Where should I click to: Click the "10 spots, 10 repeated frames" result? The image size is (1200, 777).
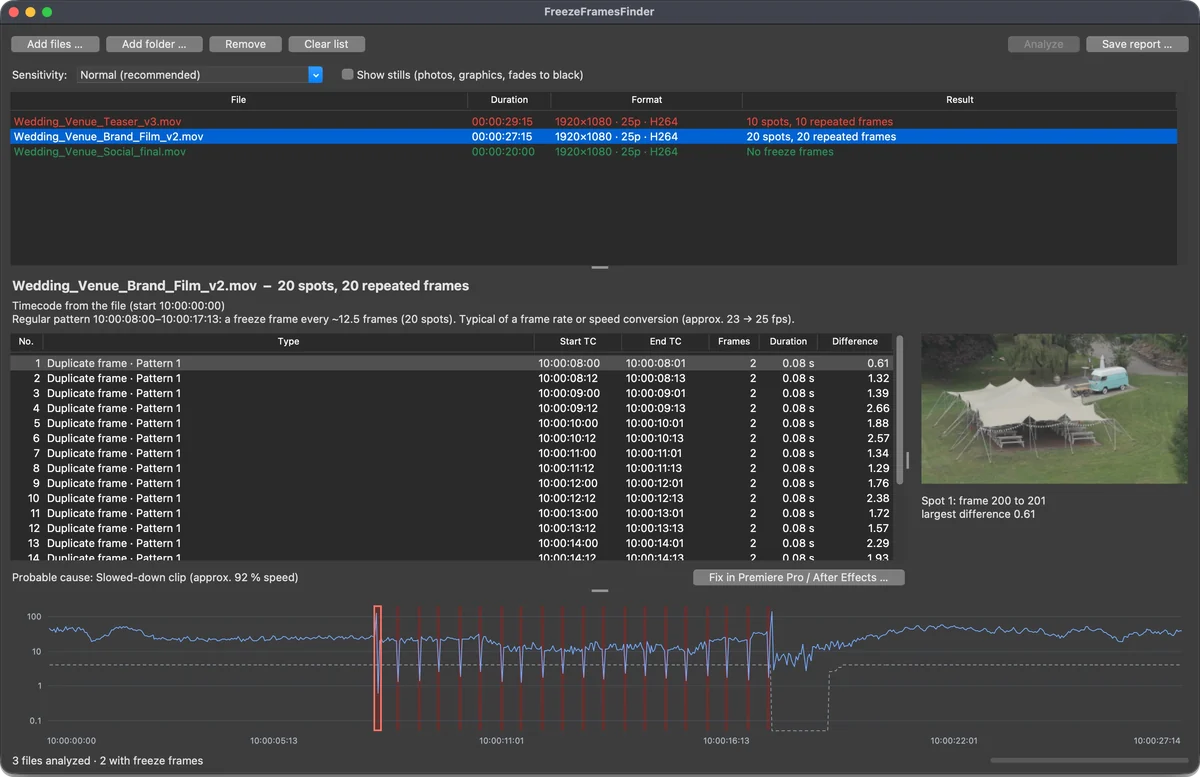point(821,122)
